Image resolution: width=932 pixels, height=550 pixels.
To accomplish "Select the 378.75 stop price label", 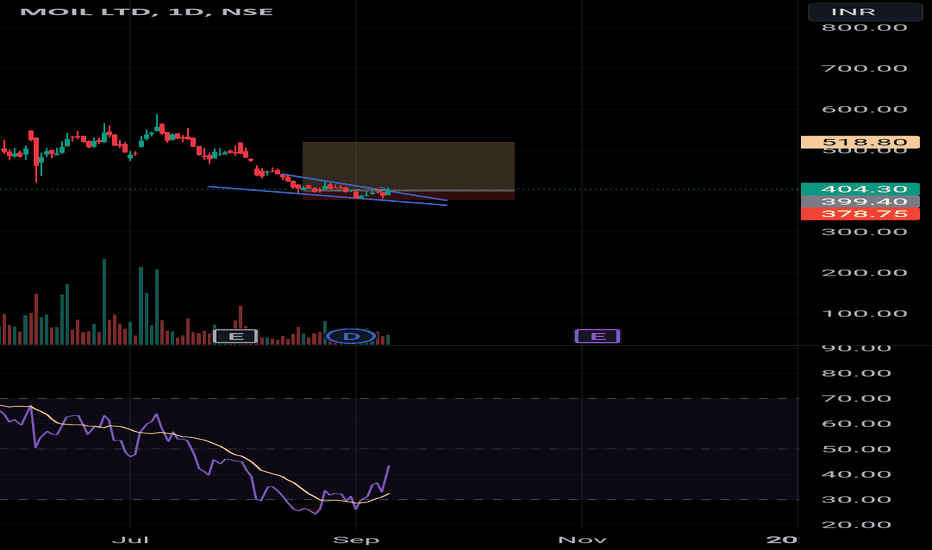I will click(860, 214).
